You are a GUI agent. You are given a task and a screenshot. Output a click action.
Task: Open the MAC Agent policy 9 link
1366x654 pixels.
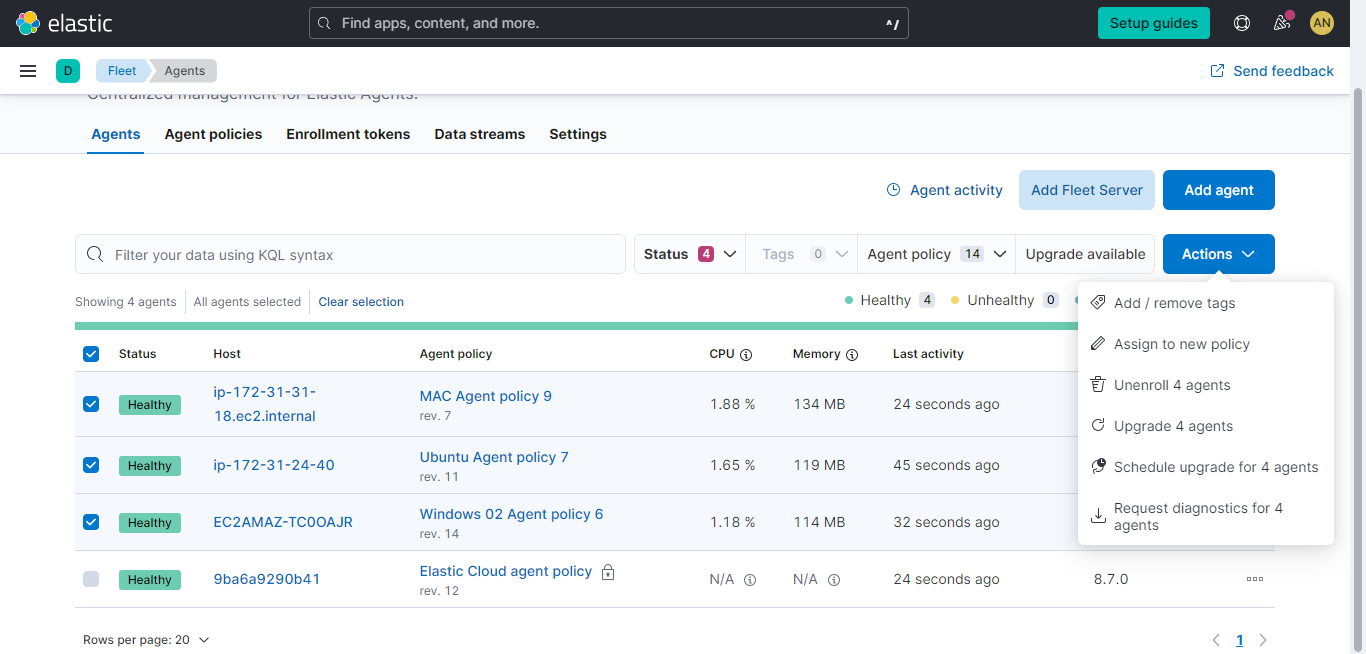point(485,396)
